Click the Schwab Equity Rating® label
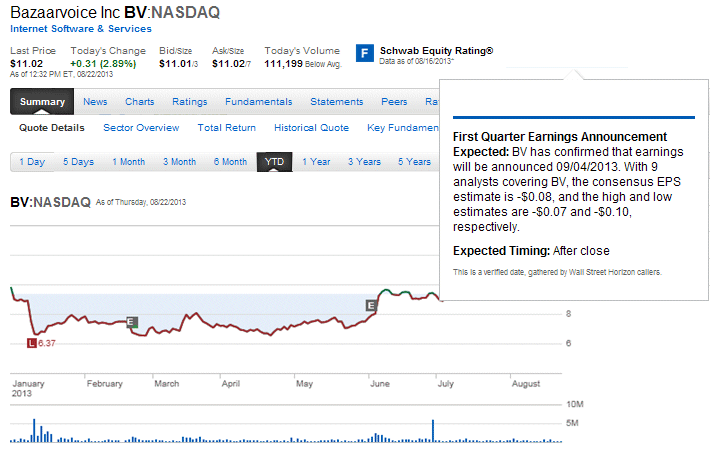Image resolution: width=714 pixels, height=452 pixels. click(x=436, y=51)
